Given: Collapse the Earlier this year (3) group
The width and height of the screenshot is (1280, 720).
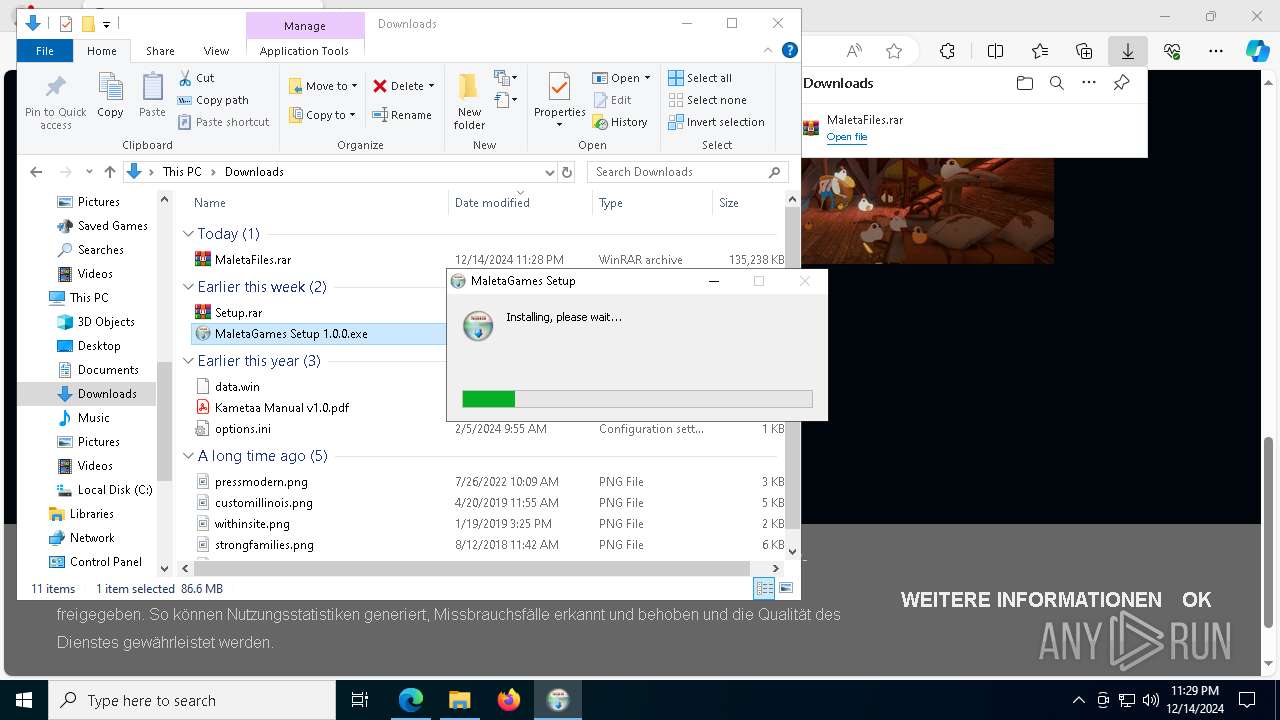Looking at the screenshot, I should (188, 360).
